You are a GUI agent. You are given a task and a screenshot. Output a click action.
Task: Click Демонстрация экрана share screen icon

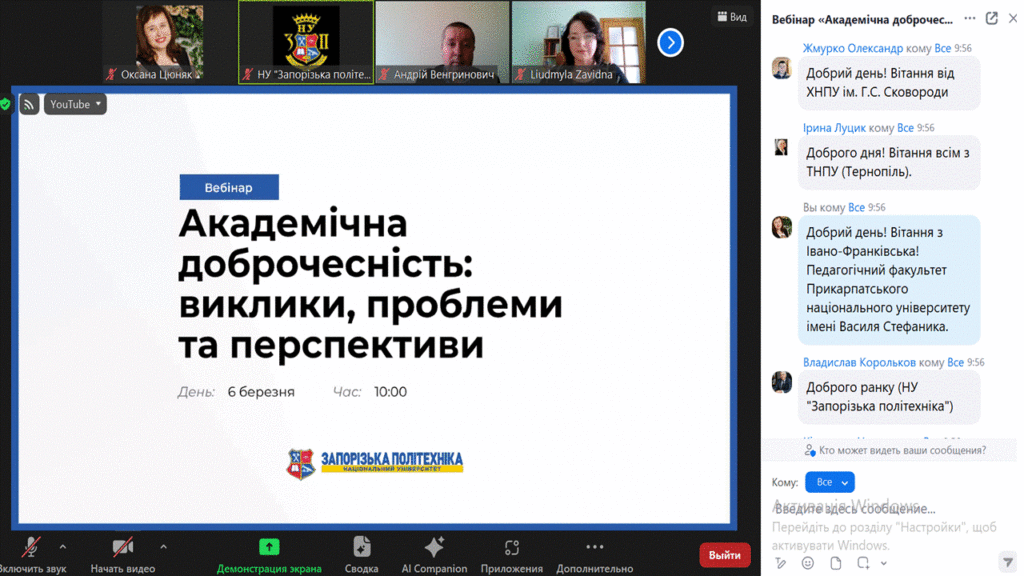pyautogui.click(x=269, y=547)
